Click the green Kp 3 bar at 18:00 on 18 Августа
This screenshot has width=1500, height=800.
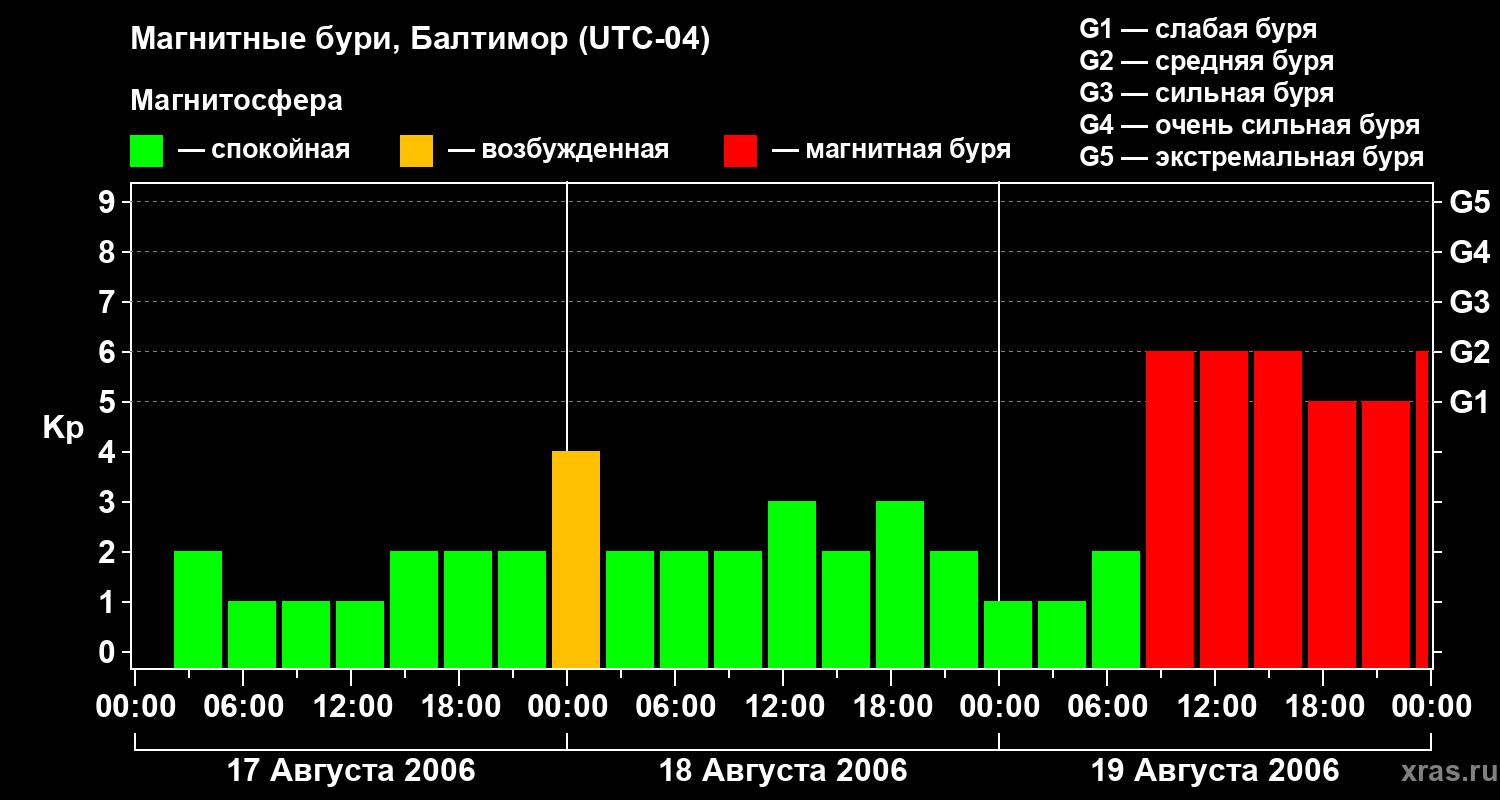[900, 585]
